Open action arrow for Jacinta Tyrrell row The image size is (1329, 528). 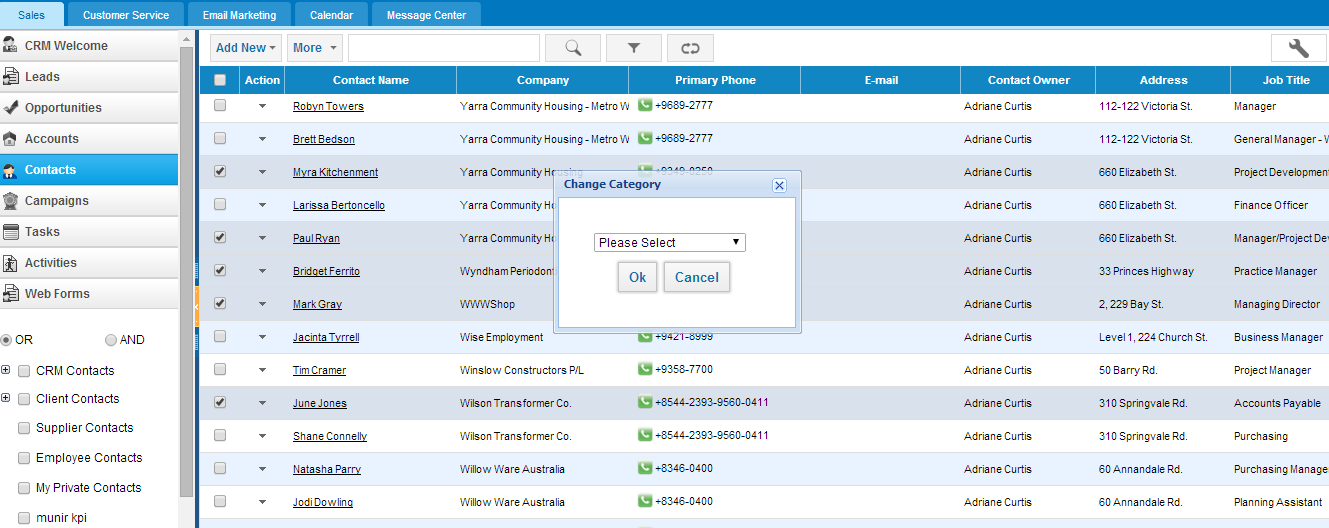(263, 337)
